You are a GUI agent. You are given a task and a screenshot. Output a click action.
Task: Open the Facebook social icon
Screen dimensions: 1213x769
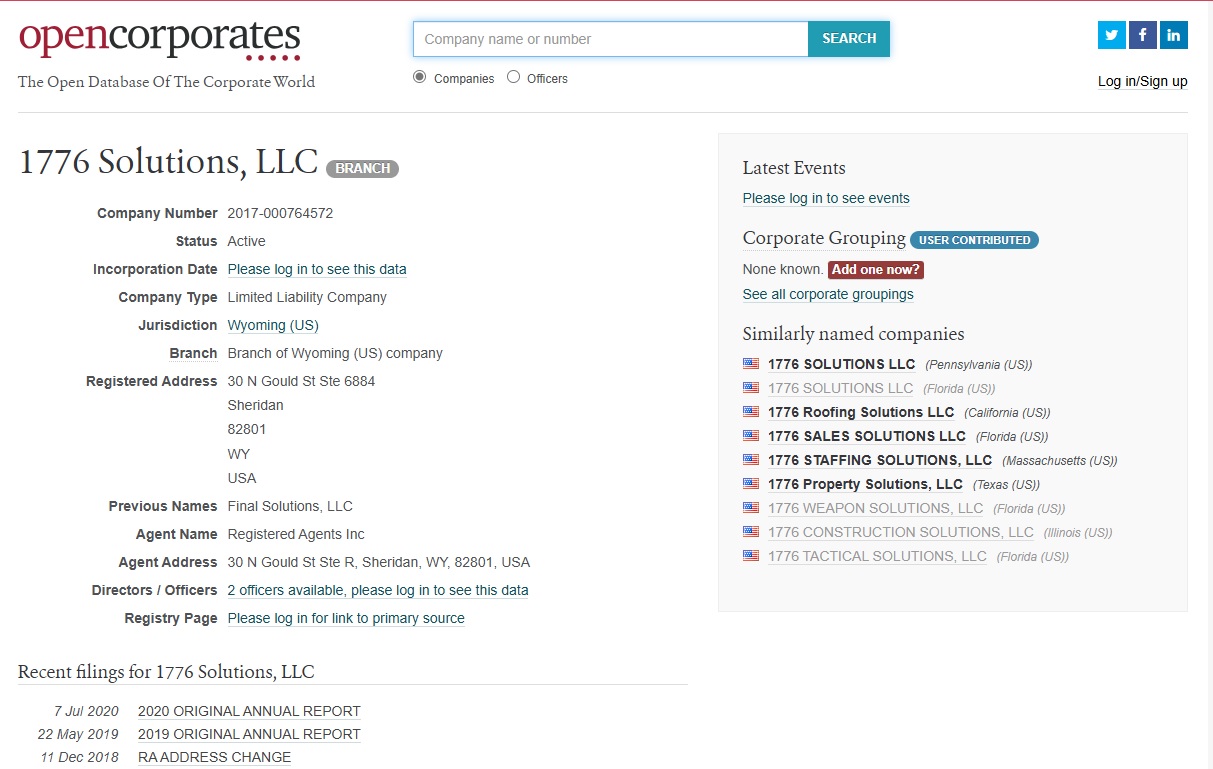(x=1142, y=35)
